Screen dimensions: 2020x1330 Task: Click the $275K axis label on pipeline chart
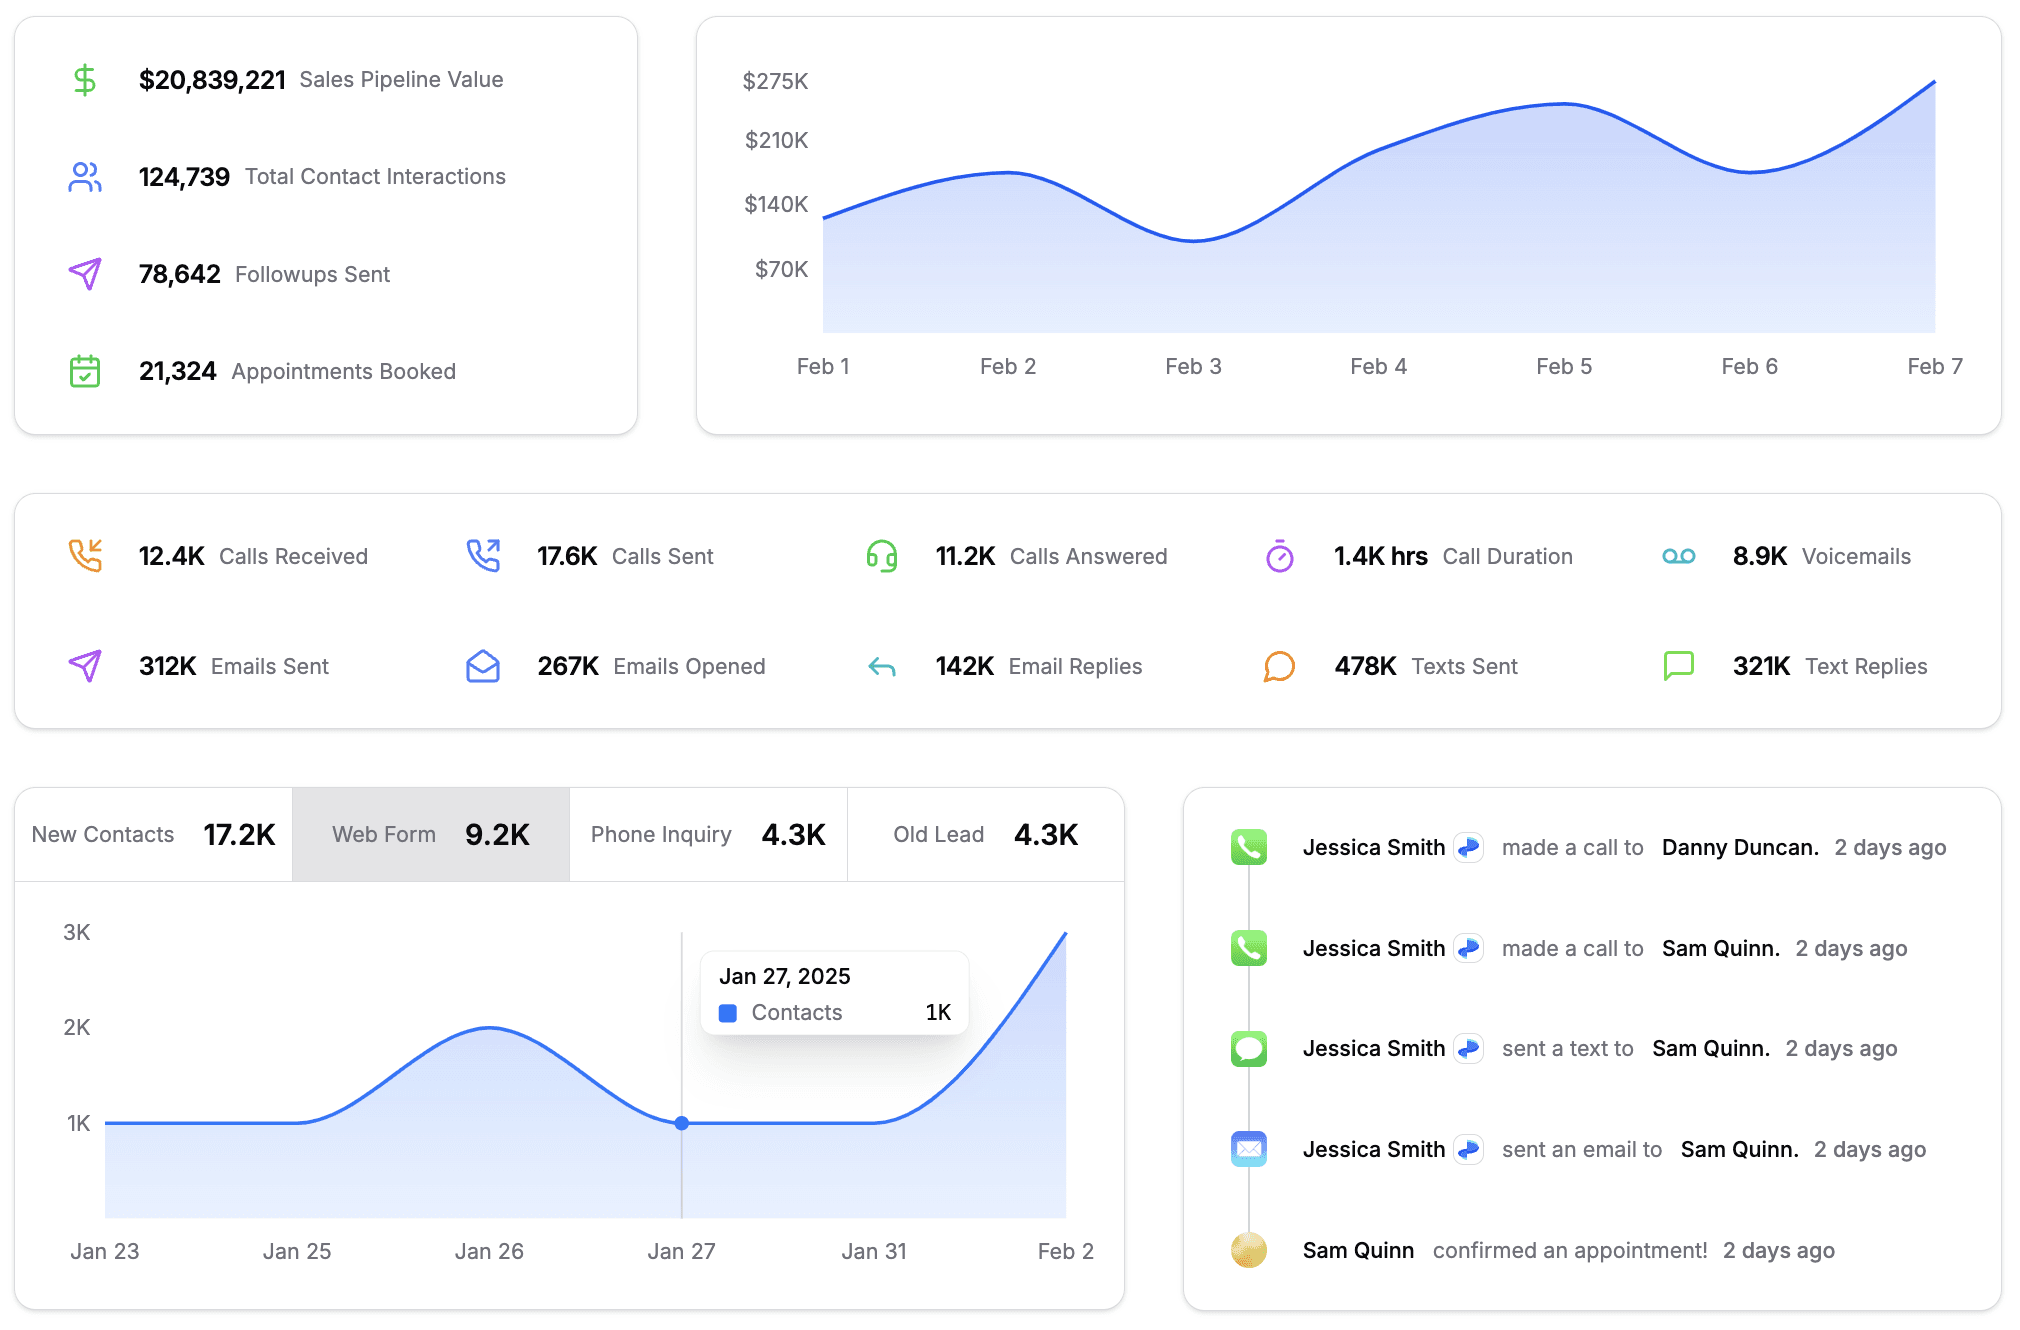[775, 81]
